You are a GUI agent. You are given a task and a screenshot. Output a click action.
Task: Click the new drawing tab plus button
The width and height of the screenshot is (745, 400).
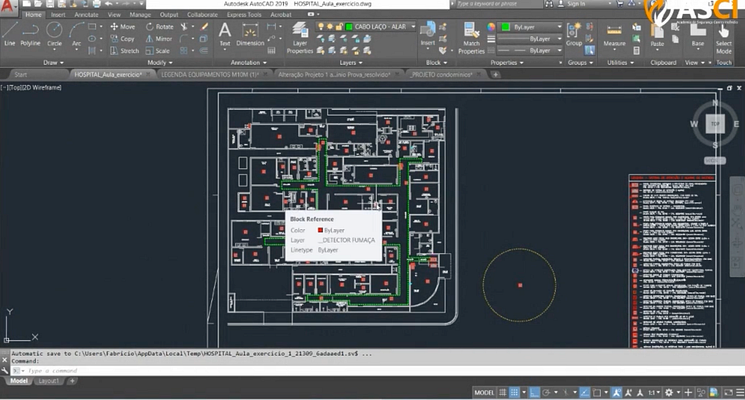495,75
